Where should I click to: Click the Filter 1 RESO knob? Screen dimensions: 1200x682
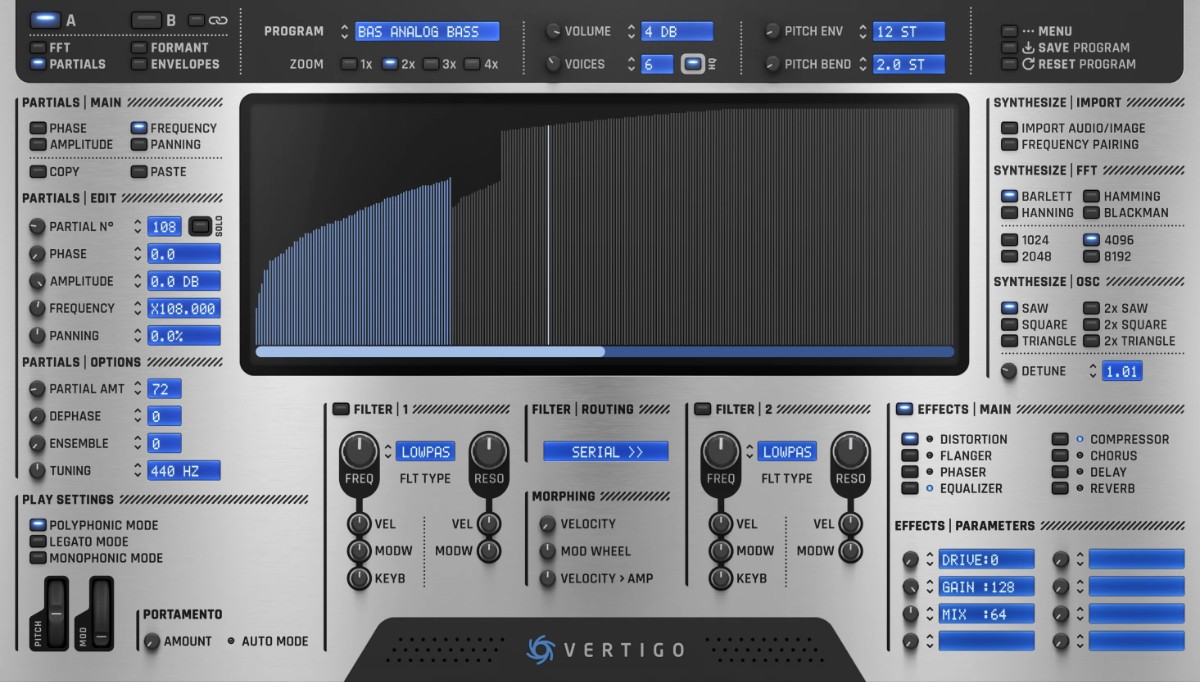tap(489, 452)
